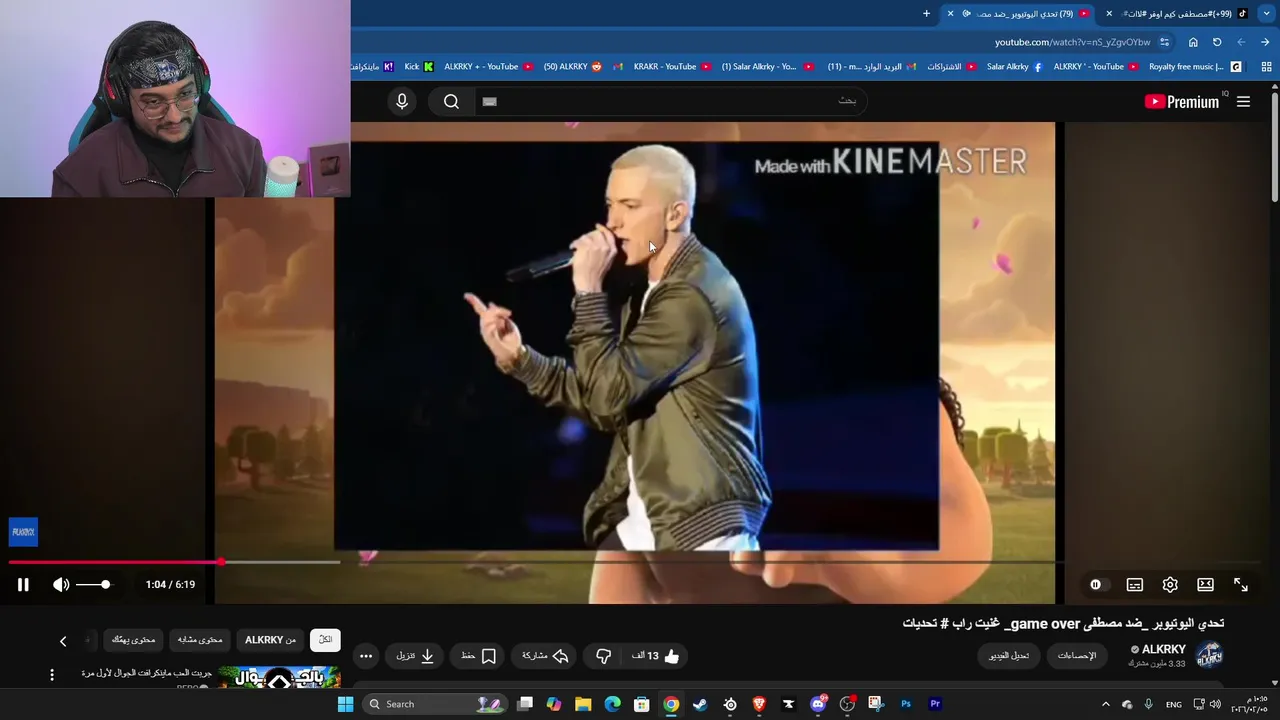Click the browser address bar URL

tap(1072, 42)
